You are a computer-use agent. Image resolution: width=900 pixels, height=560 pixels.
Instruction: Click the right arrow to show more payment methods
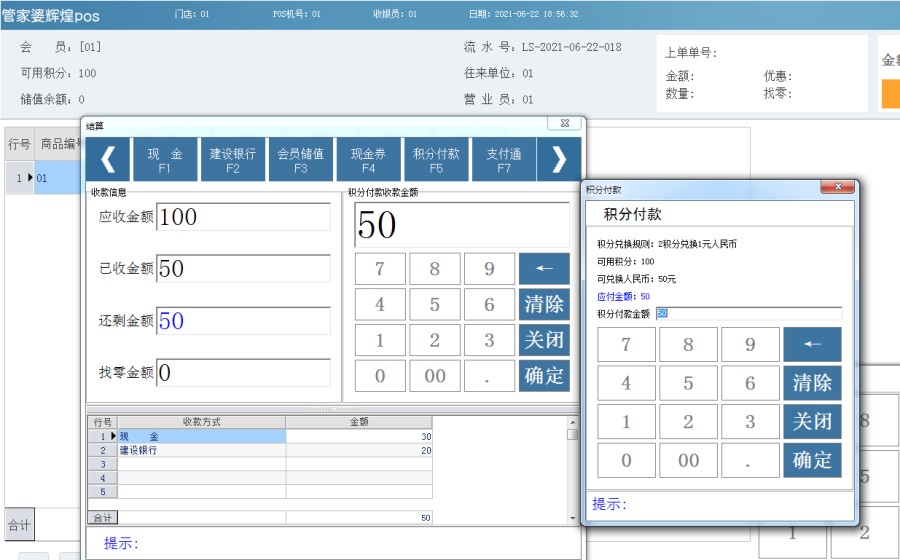(559, 160)
